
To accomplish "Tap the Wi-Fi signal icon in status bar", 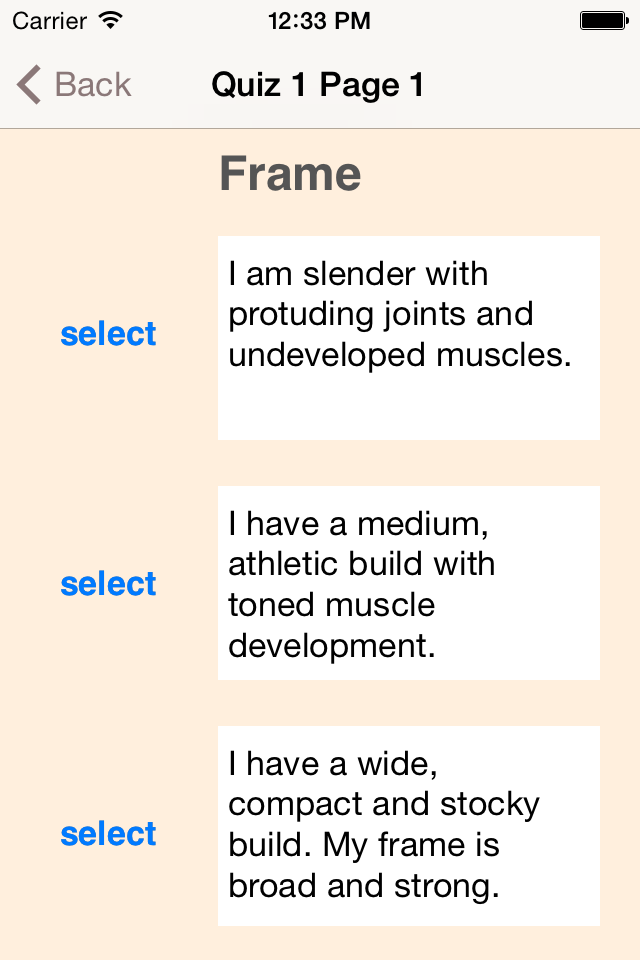I will point(112,20).
